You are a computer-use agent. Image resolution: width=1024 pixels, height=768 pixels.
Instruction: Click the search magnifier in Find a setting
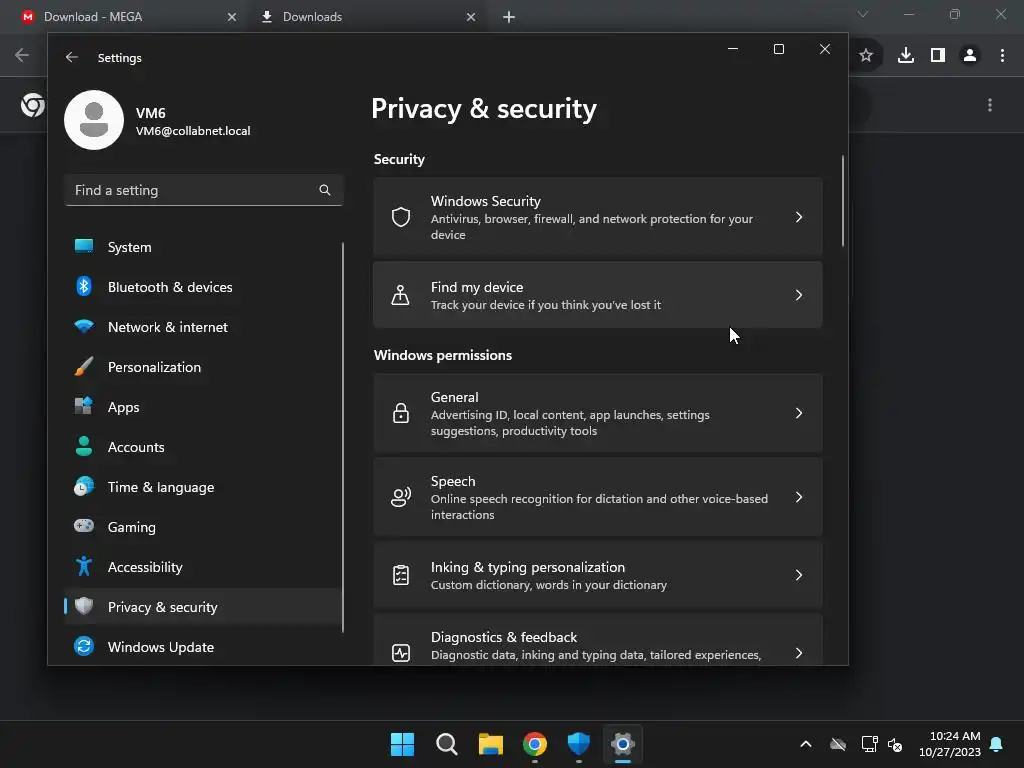[x=325, y=190]
